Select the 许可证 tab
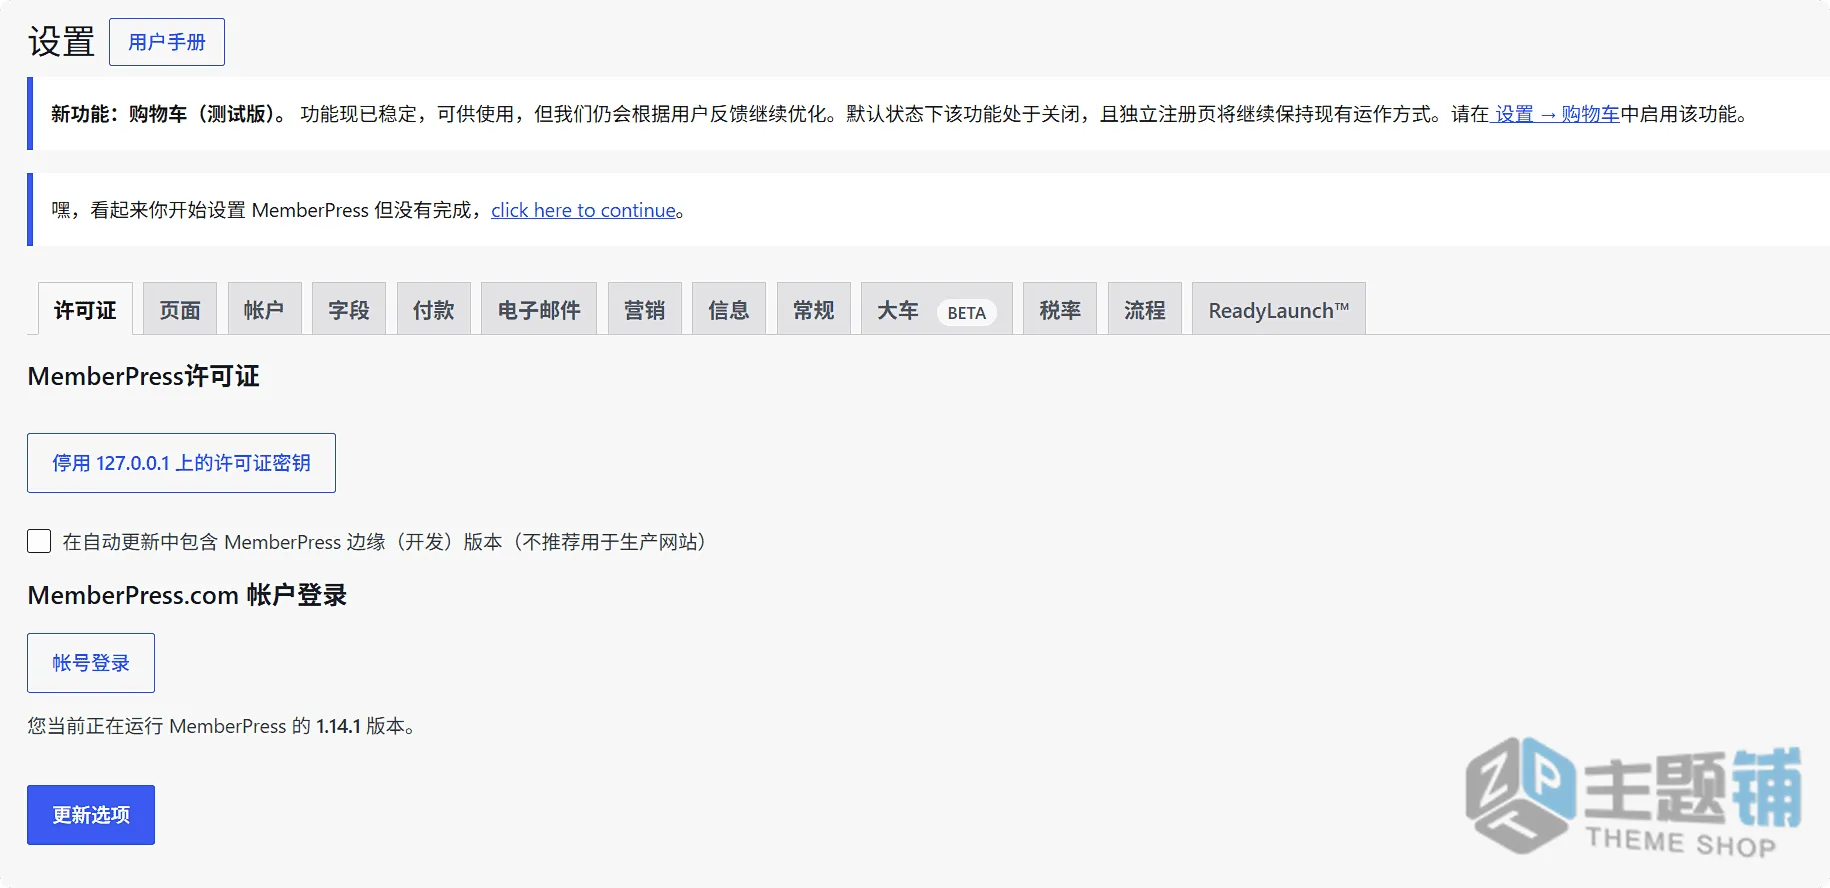Screen dimensions: 1830x888 coord(85,310)
